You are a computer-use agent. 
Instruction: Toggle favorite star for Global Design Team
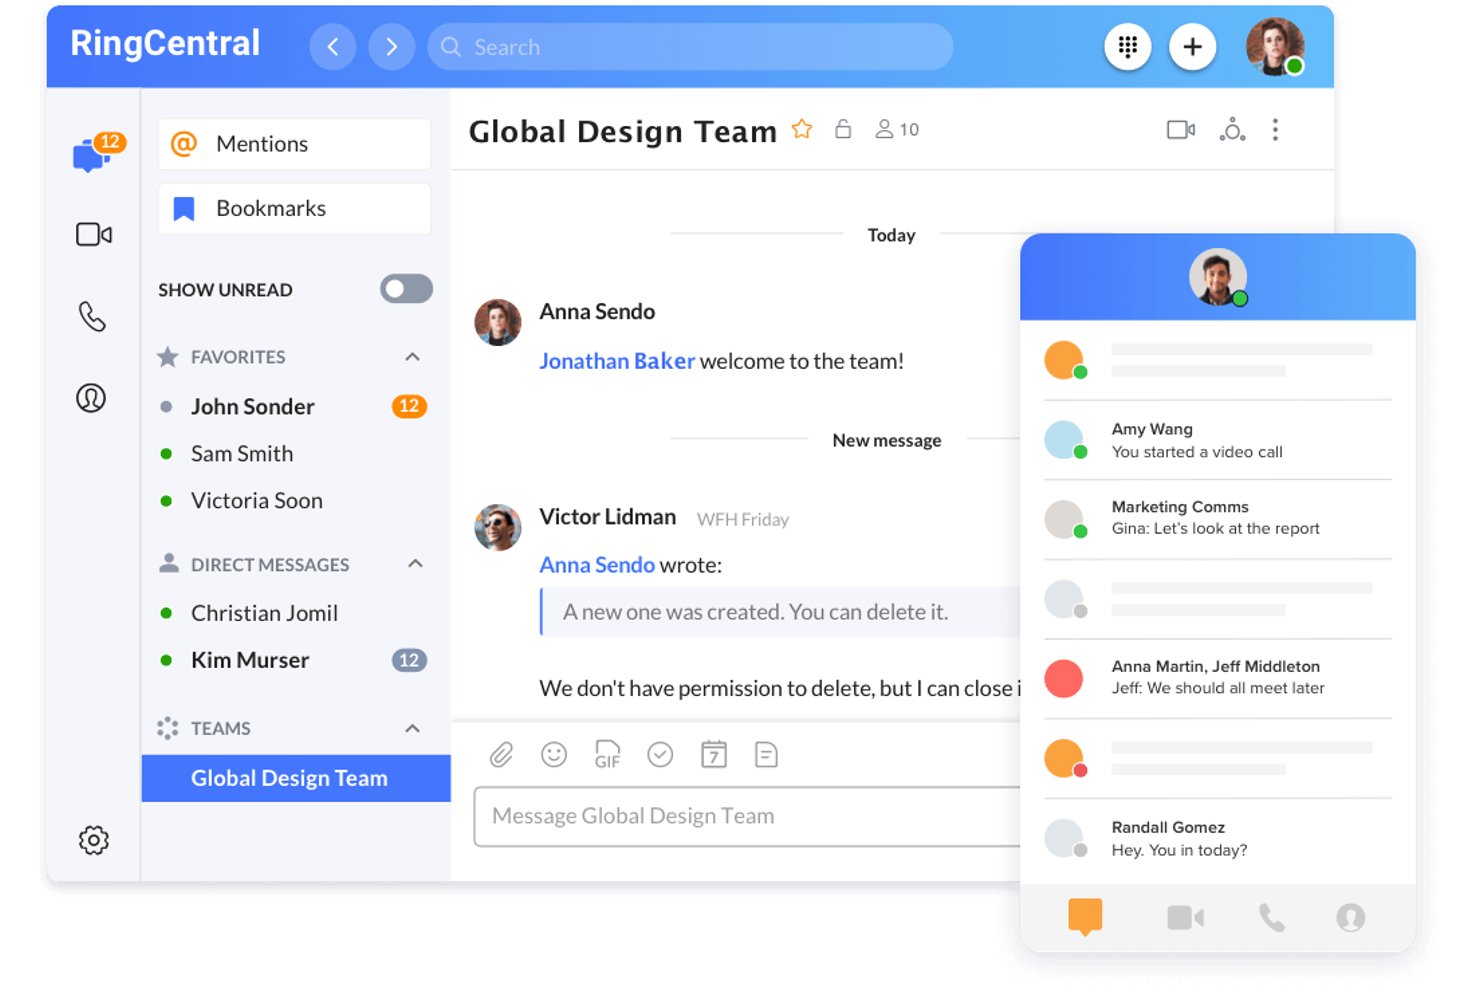point(802,129)
